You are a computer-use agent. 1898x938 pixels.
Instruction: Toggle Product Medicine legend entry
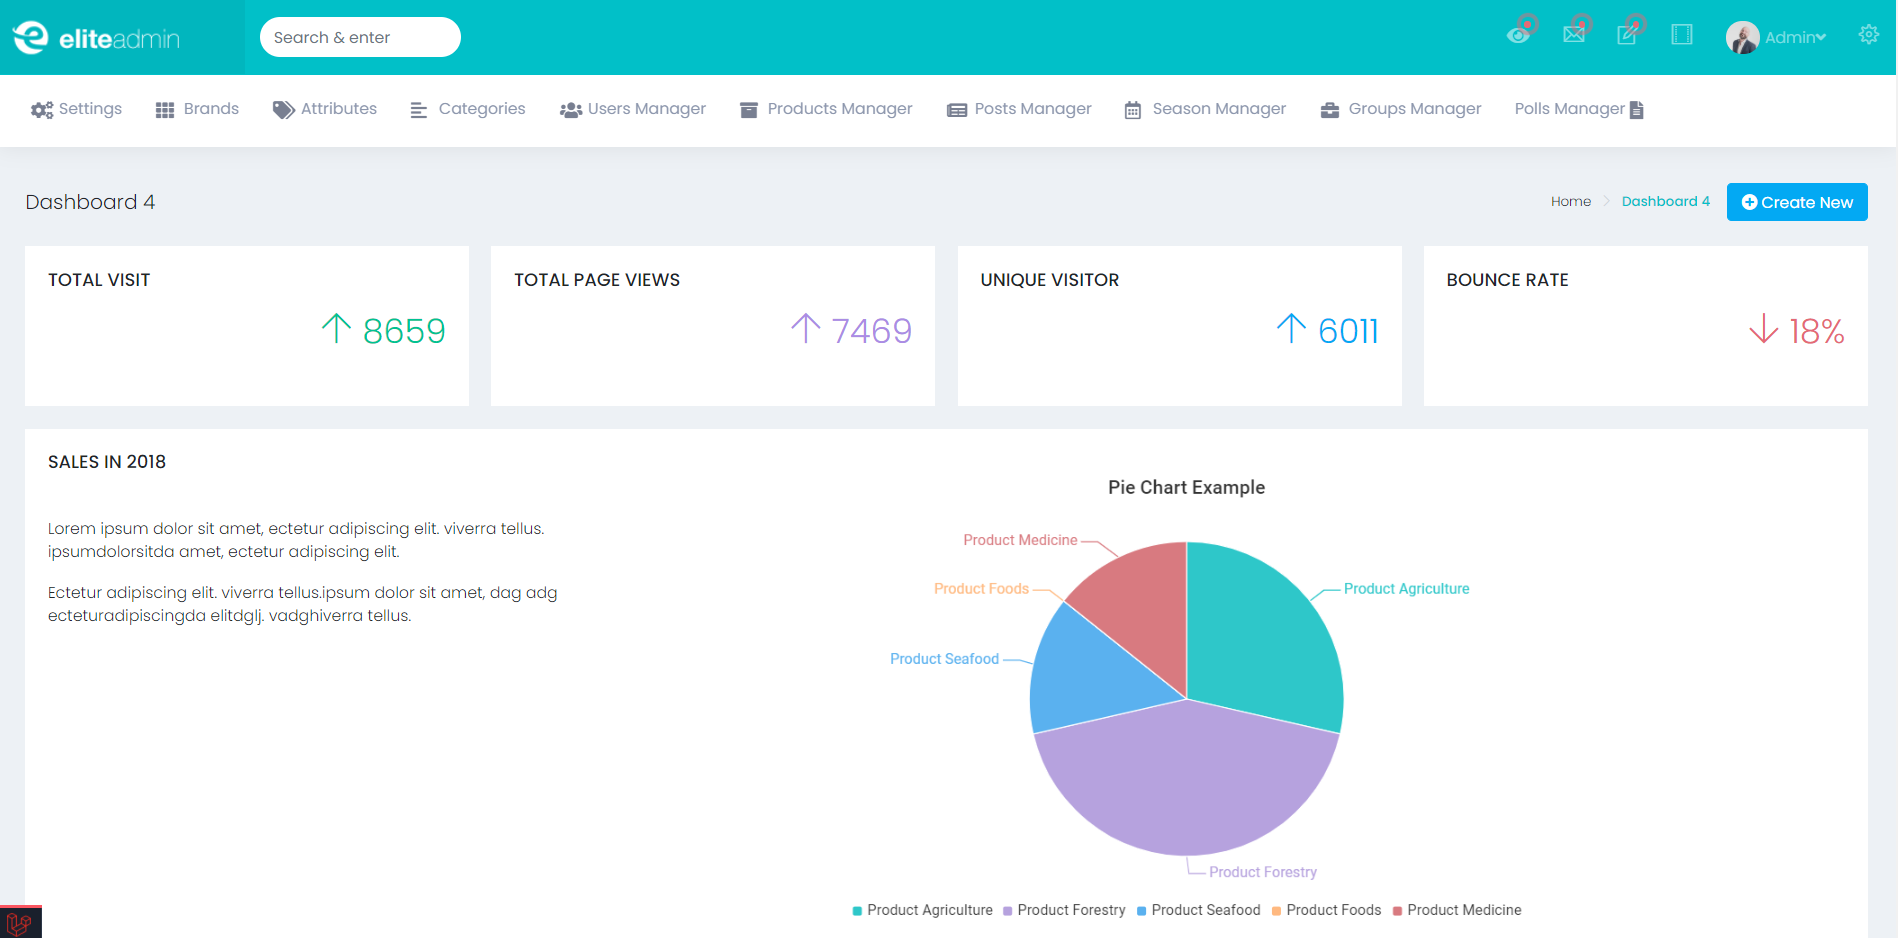coord(1457,910)
